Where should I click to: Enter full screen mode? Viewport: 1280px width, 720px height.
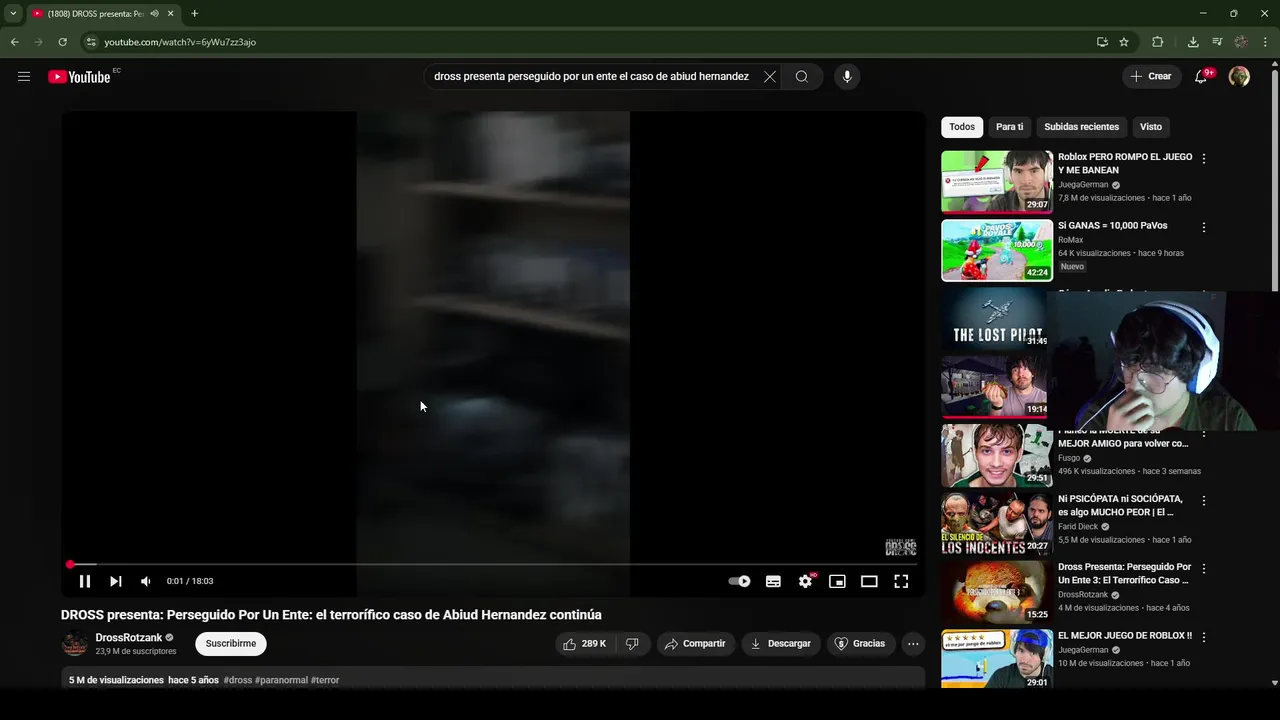(901, 581)
